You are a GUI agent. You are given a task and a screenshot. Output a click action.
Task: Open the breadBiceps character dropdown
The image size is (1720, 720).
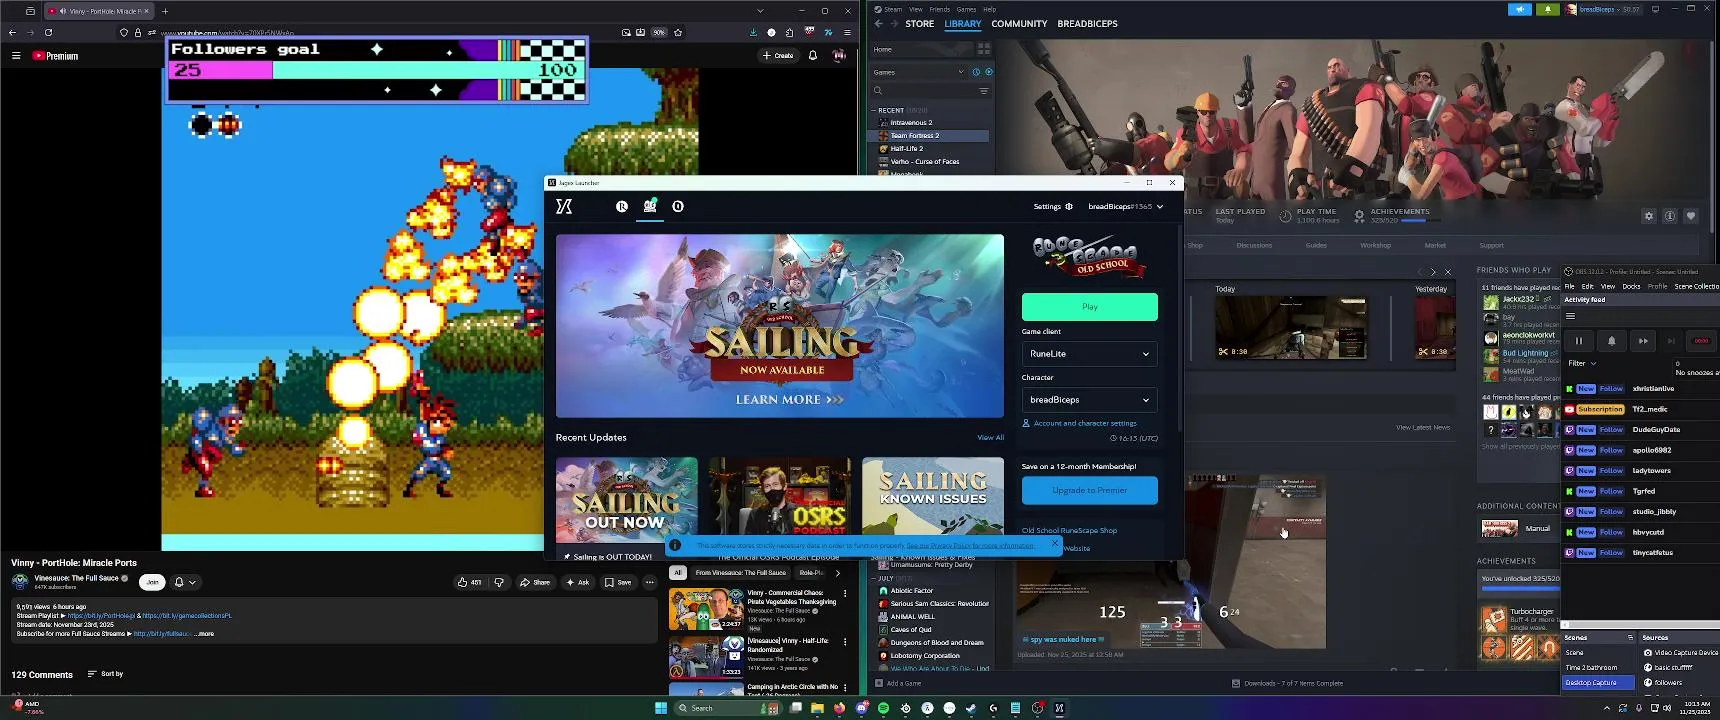1089,400
